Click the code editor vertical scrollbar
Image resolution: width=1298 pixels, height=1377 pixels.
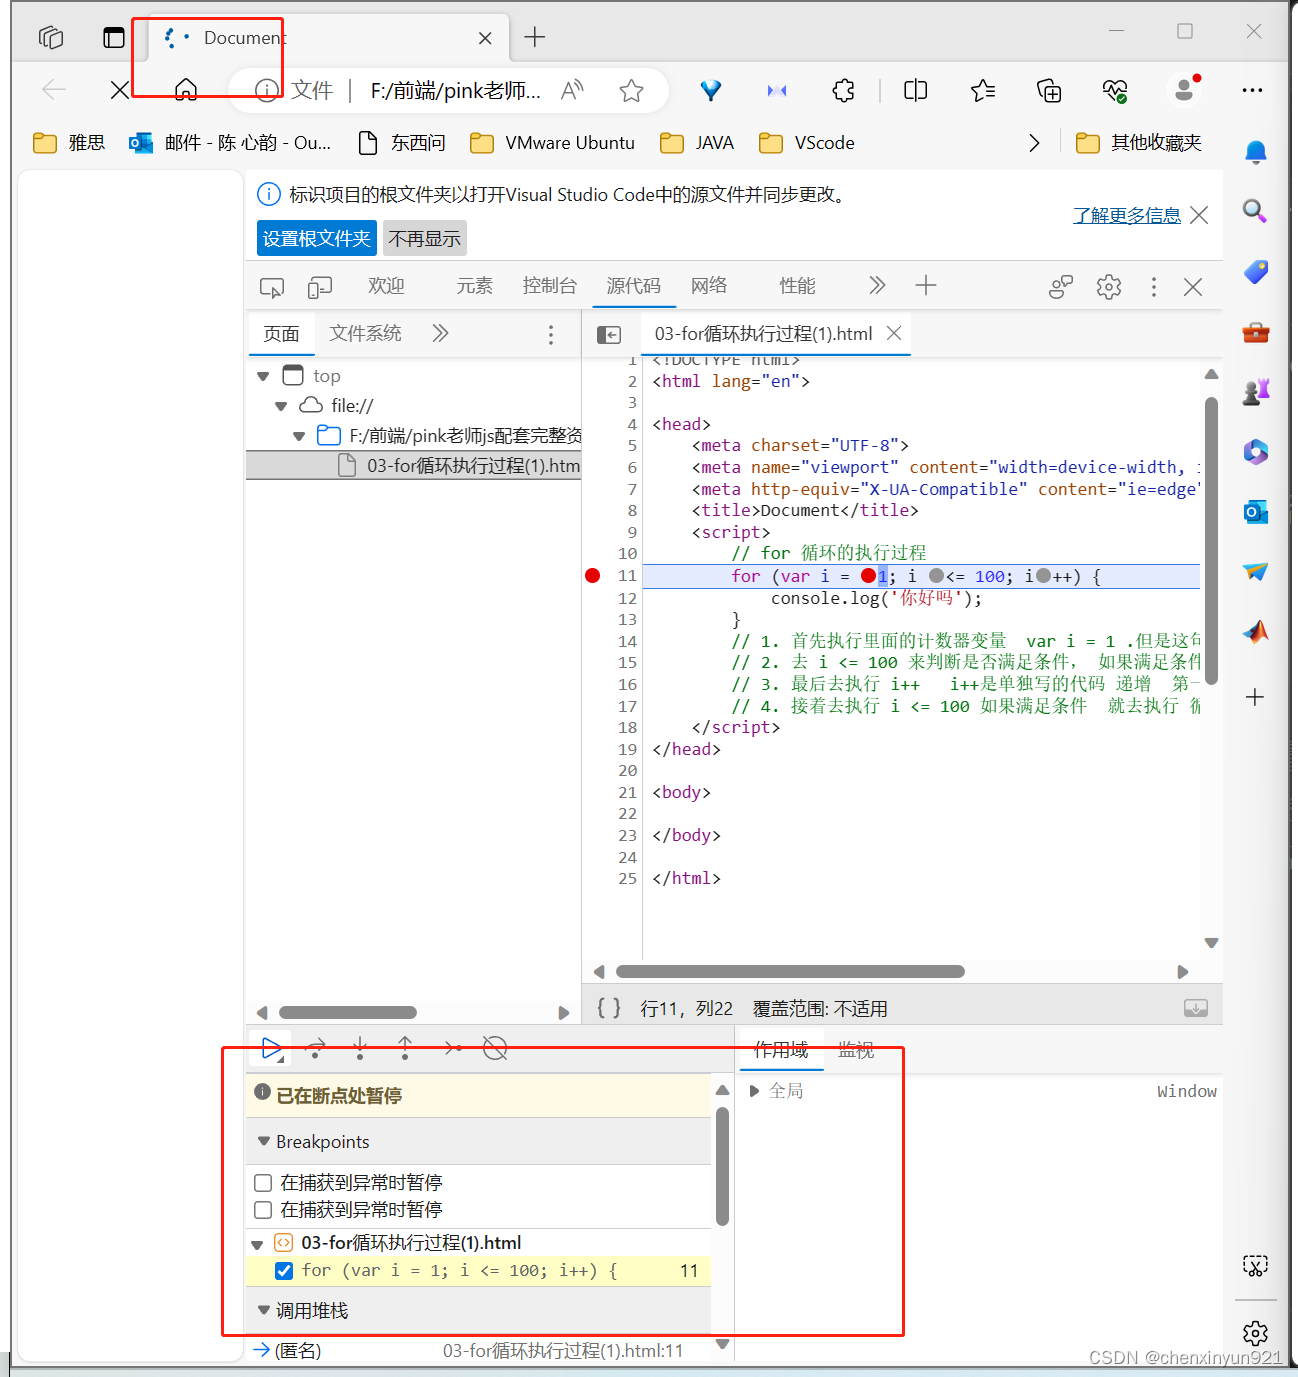coord(1211,541)
